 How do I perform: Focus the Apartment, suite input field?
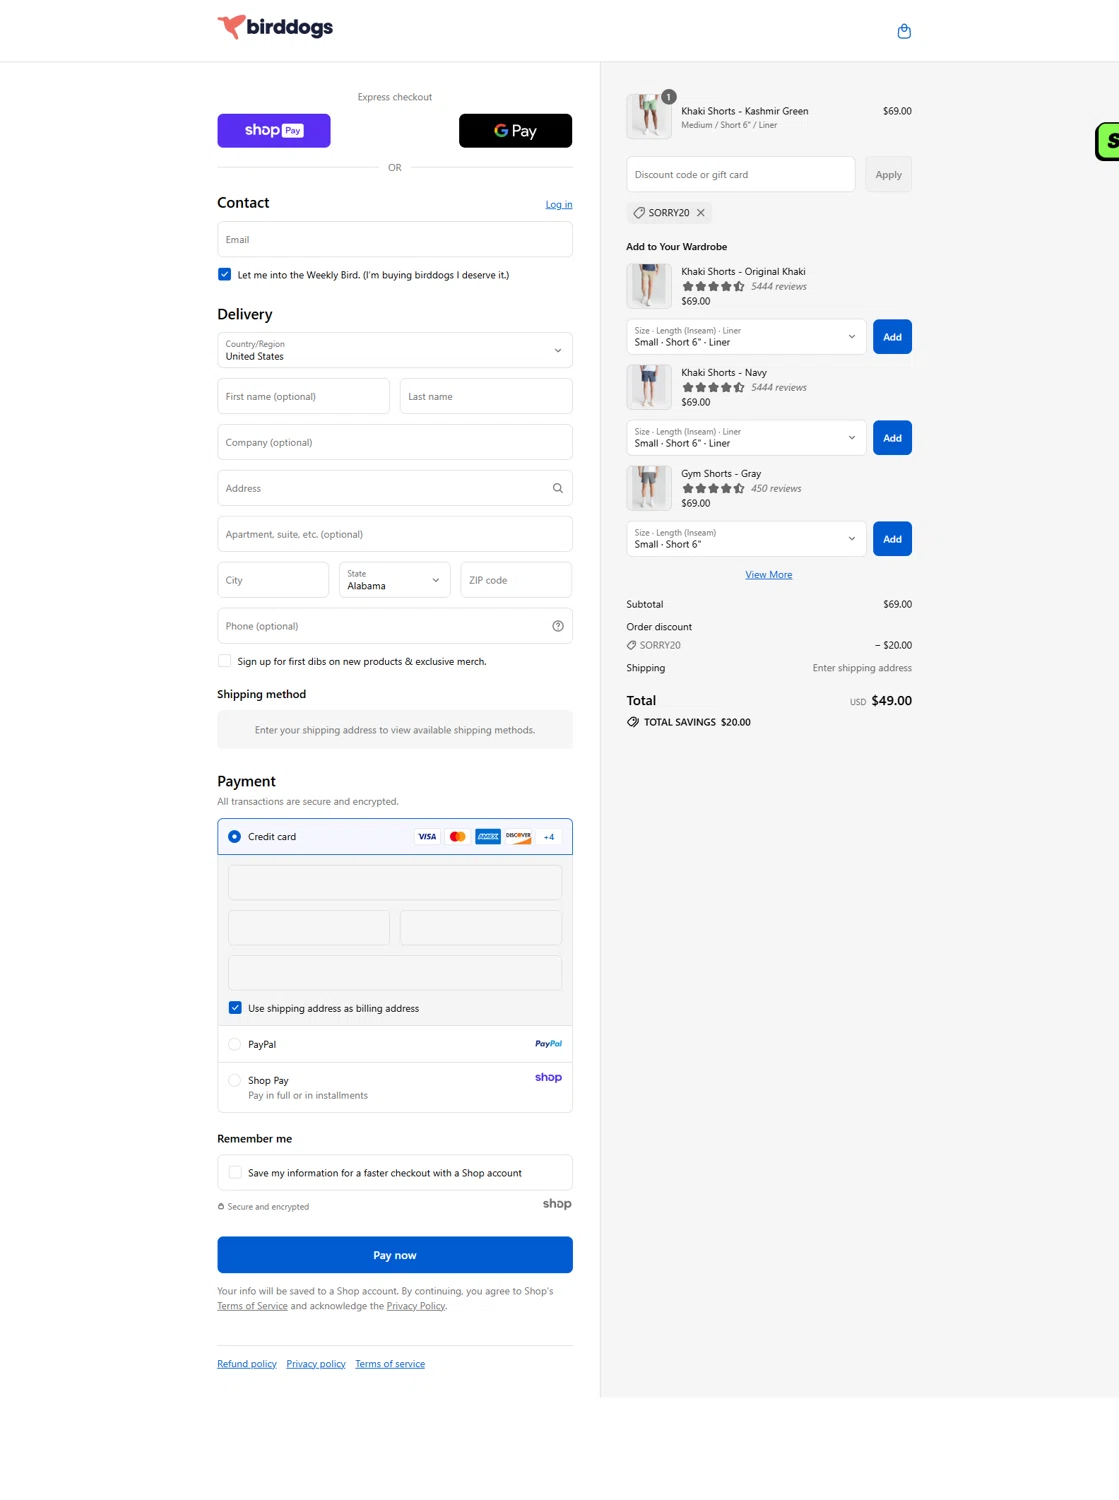pos(395,534)
